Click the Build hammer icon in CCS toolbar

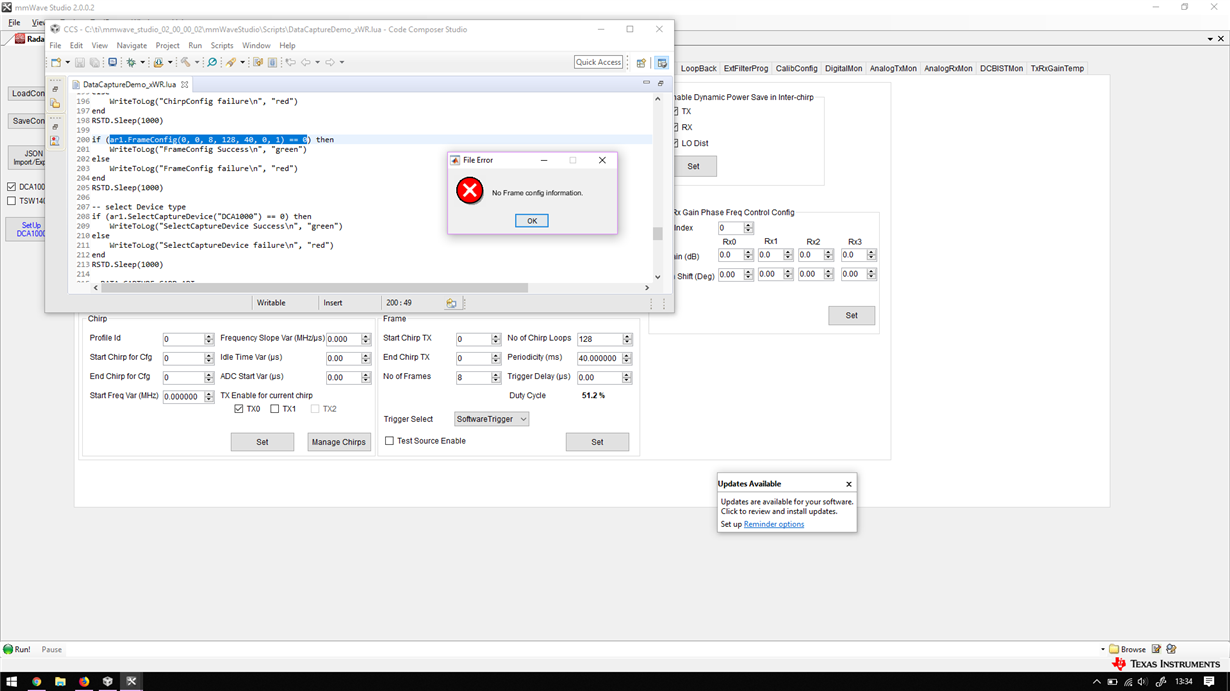click(184, 62)
